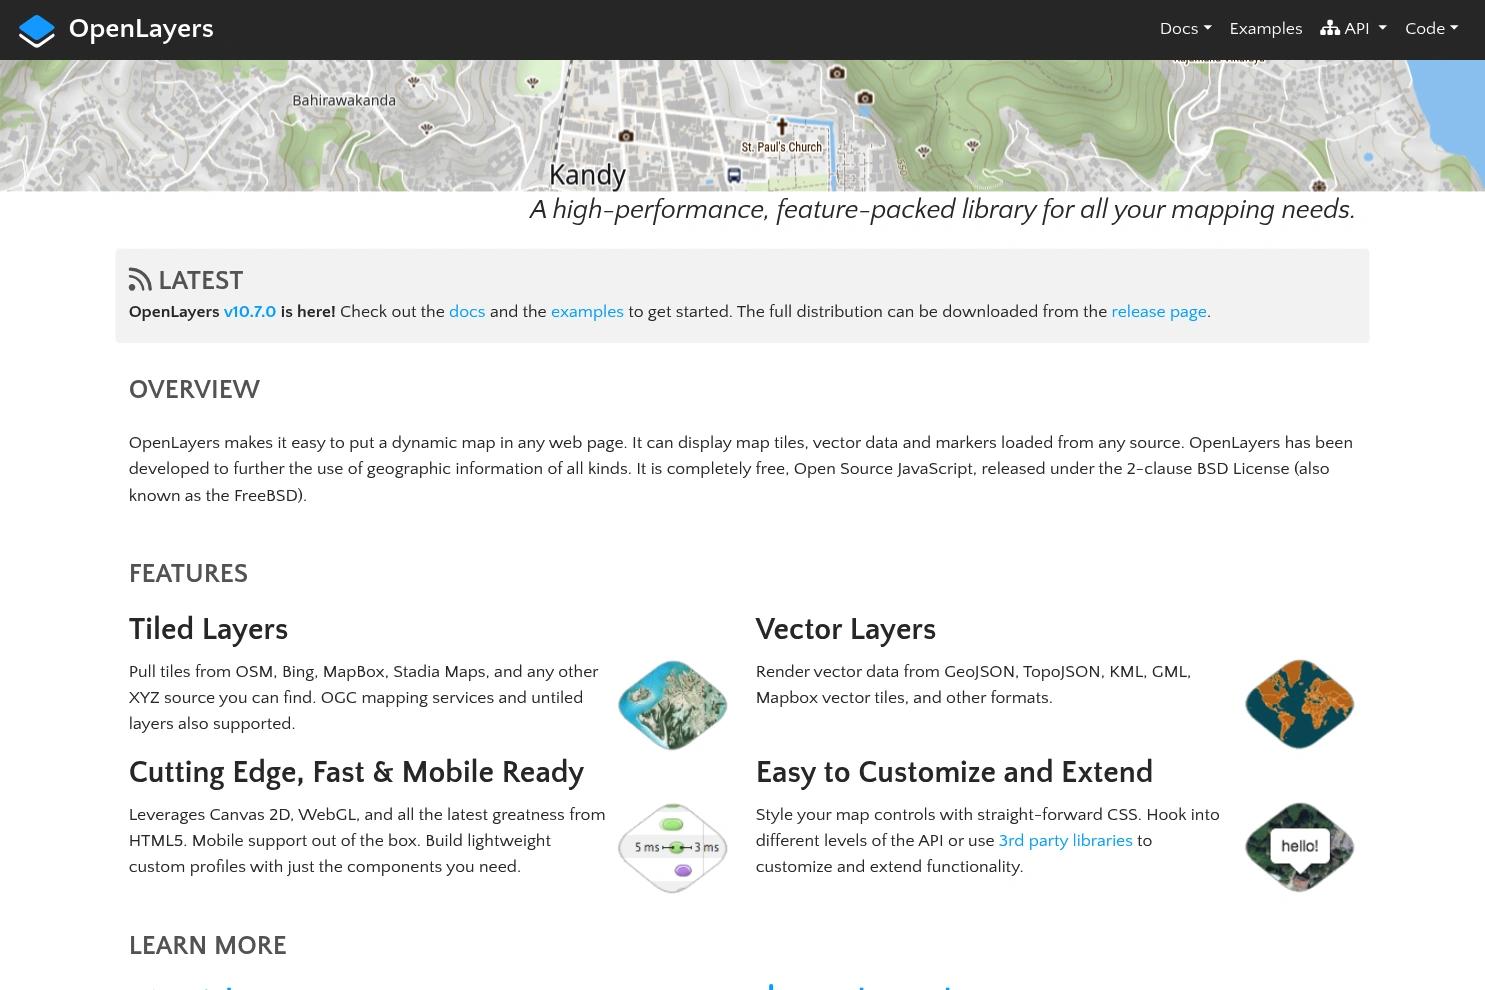Click the Kandy label on the map

tap(587, 175)
